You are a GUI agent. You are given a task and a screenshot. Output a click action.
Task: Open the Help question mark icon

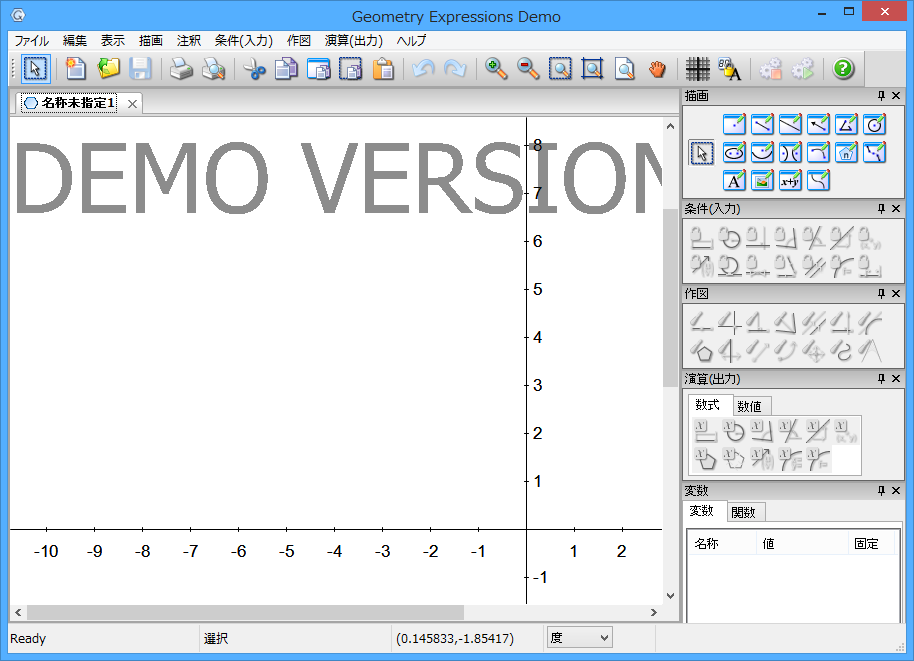843,69
